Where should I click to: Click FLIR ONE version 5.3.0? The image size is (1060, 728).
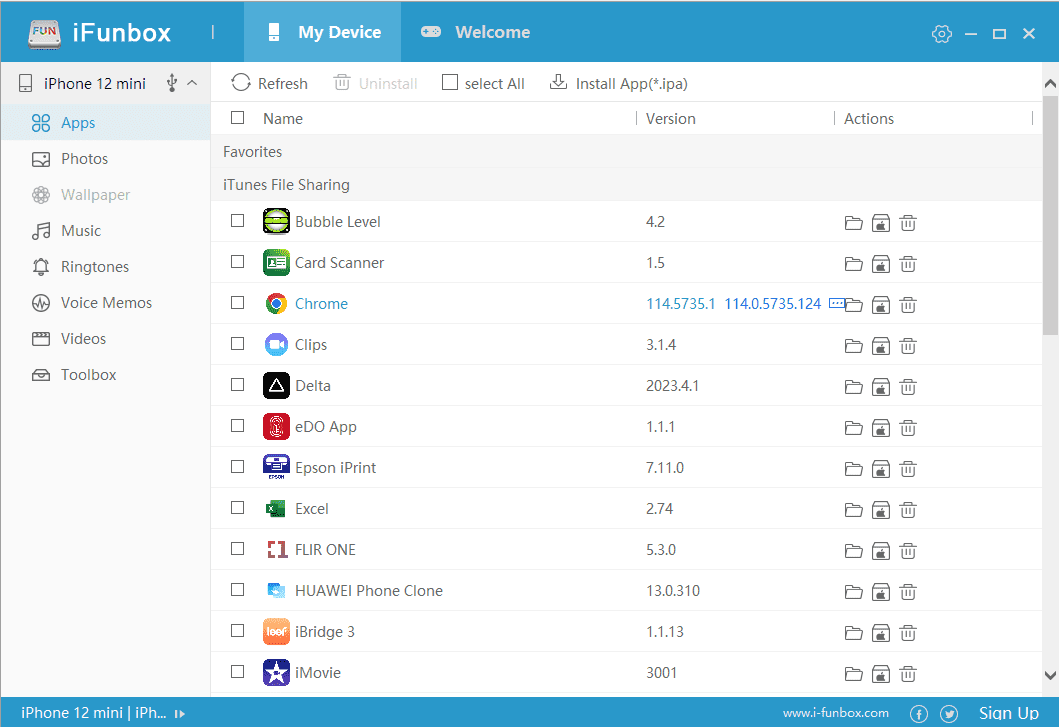(x=660, y=550)
